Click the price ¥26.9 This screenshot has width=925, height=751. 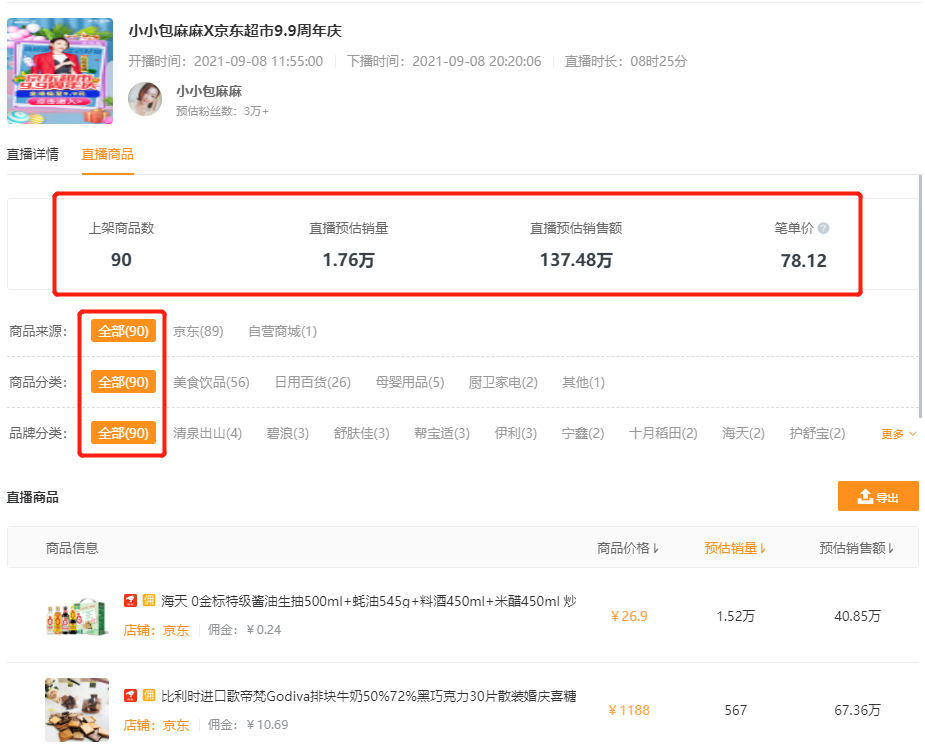click(629, 616)
